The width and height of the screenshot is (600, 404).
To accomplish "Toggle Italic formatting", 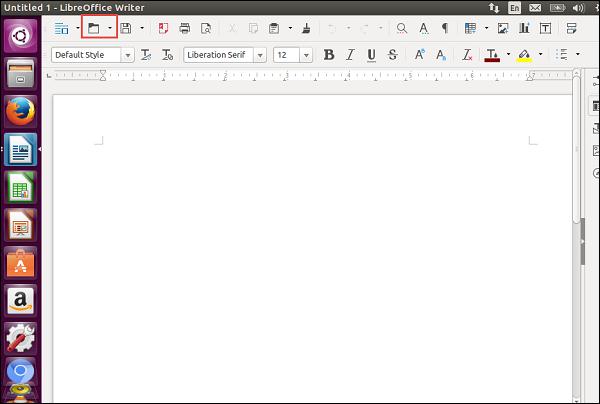I will [350, 55].
